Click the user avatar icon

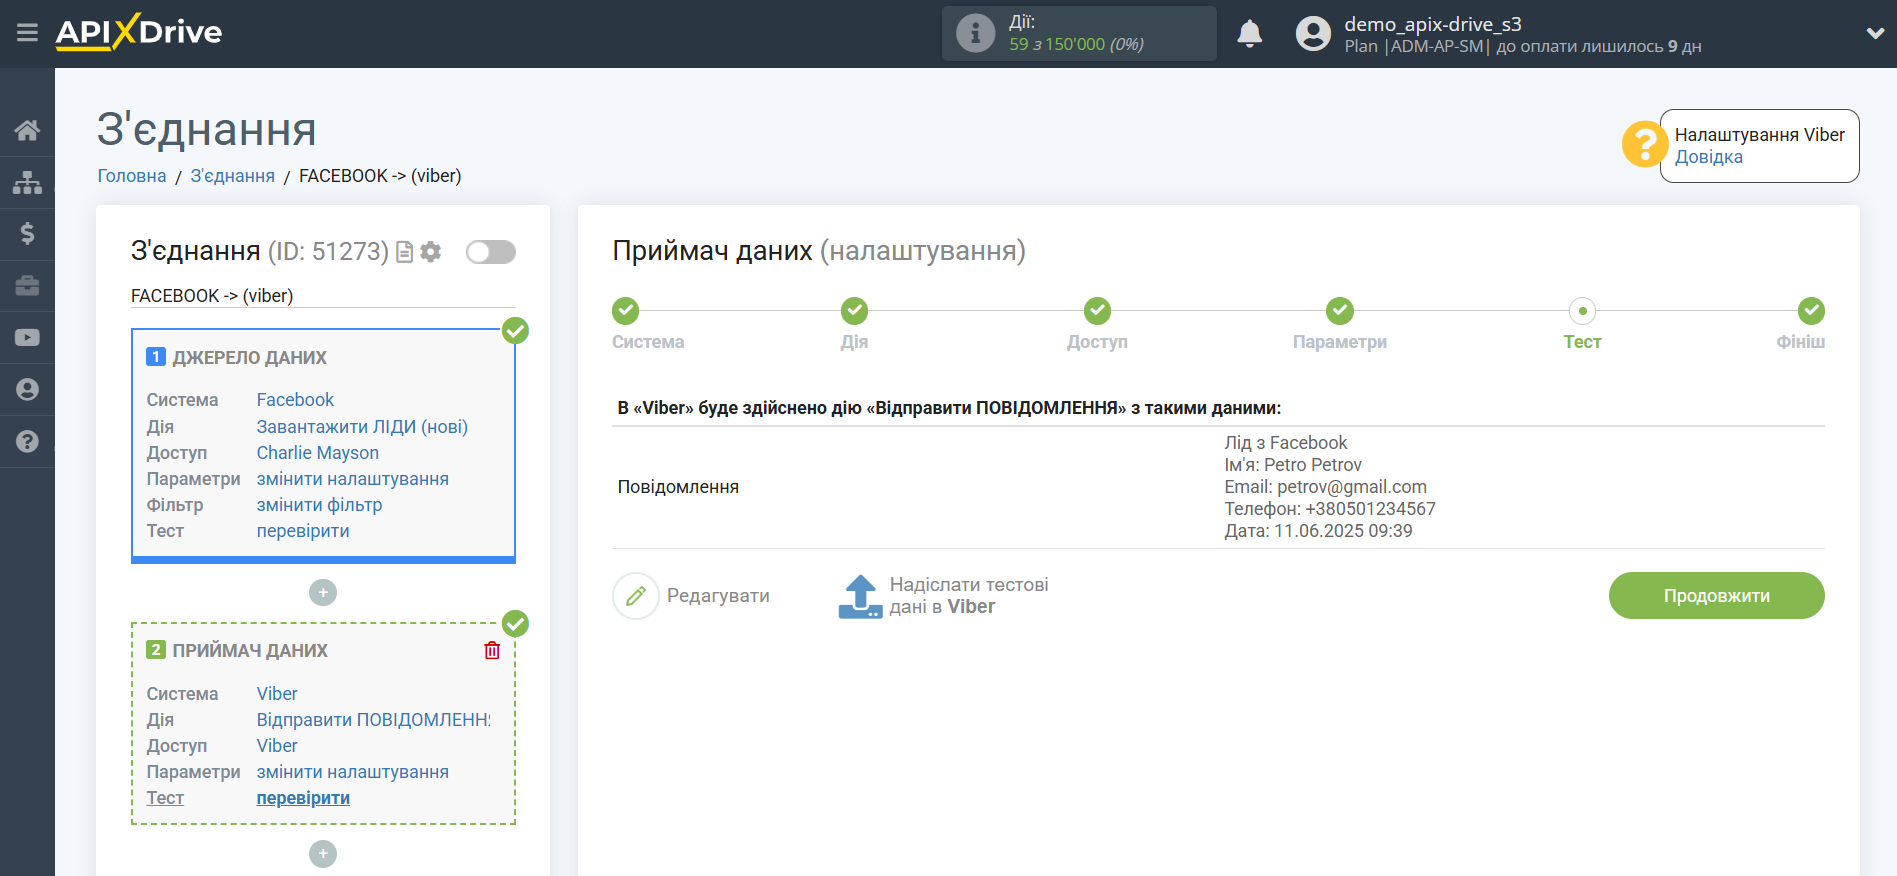(x=1313, y=34)
